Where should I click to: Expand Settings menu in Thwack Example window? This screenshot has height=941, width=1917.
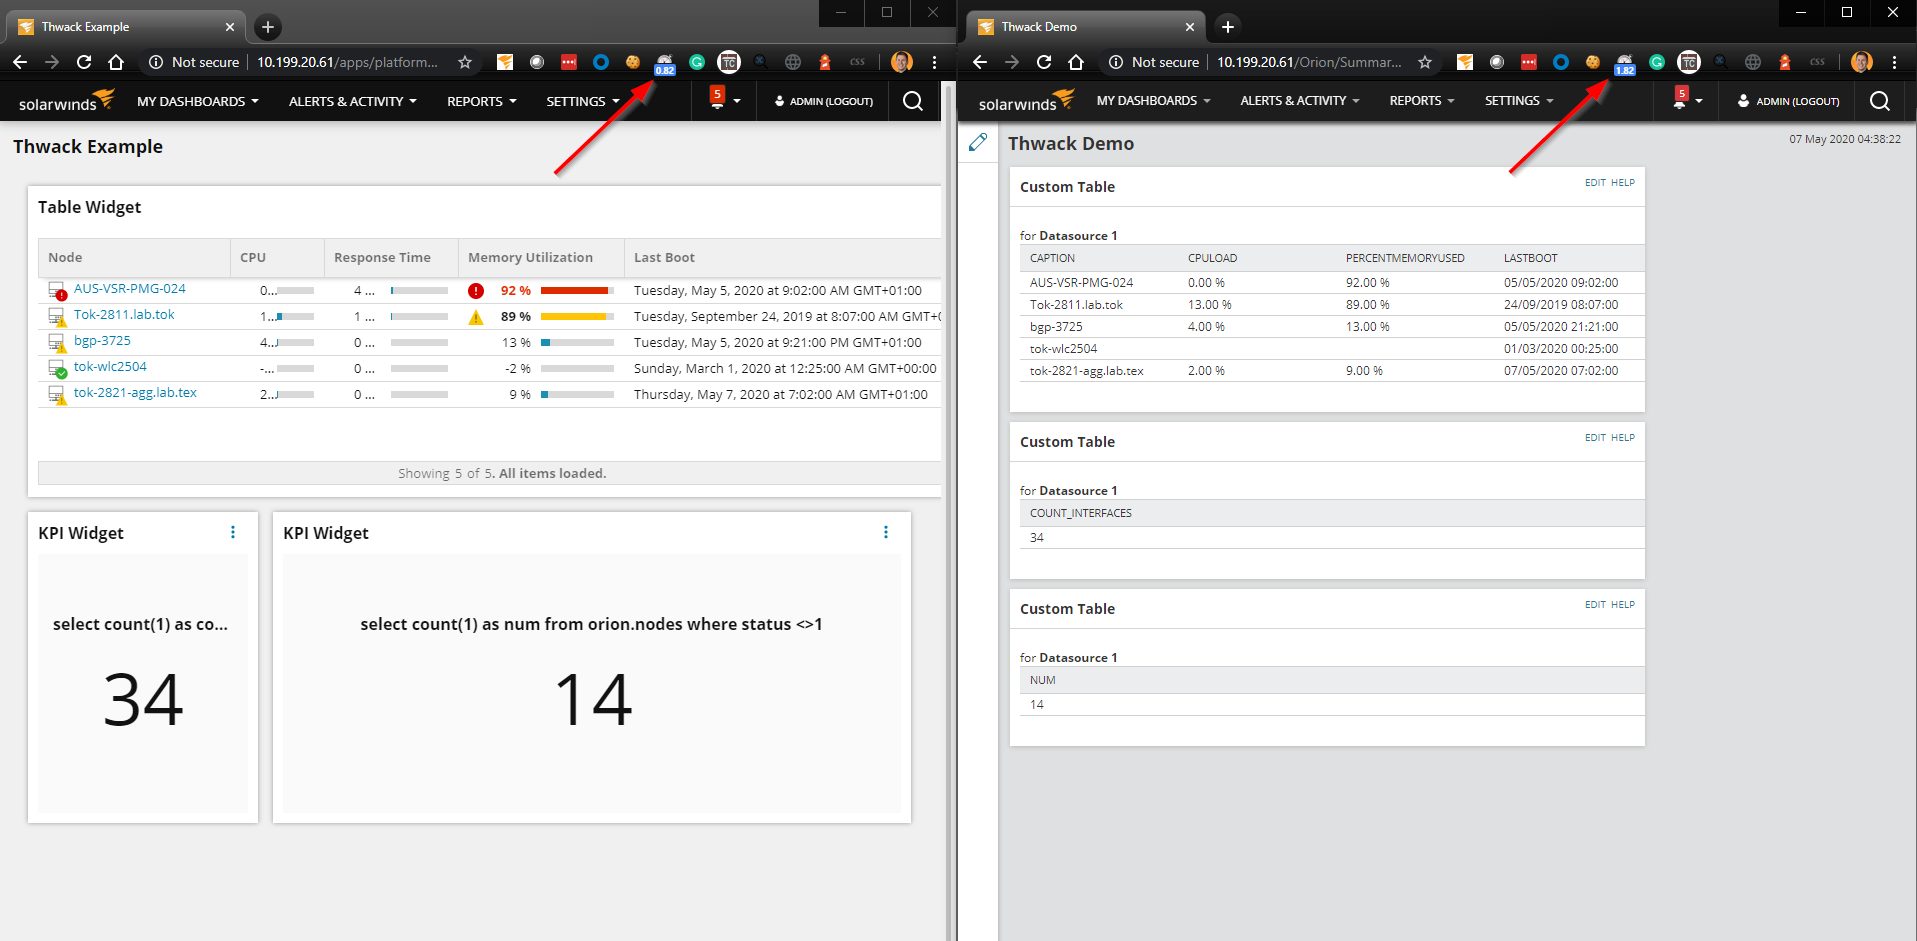[583, 101]
